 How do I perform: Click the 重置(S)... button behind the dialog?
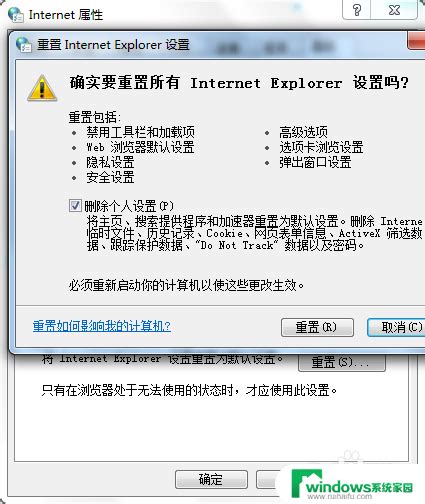[x=342, y=362]
